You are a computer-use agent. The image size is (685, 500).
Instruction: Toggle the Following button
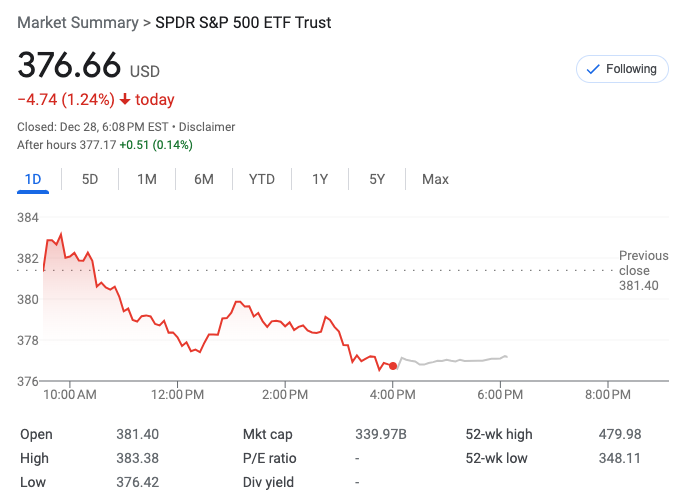(x=622, y=69)
